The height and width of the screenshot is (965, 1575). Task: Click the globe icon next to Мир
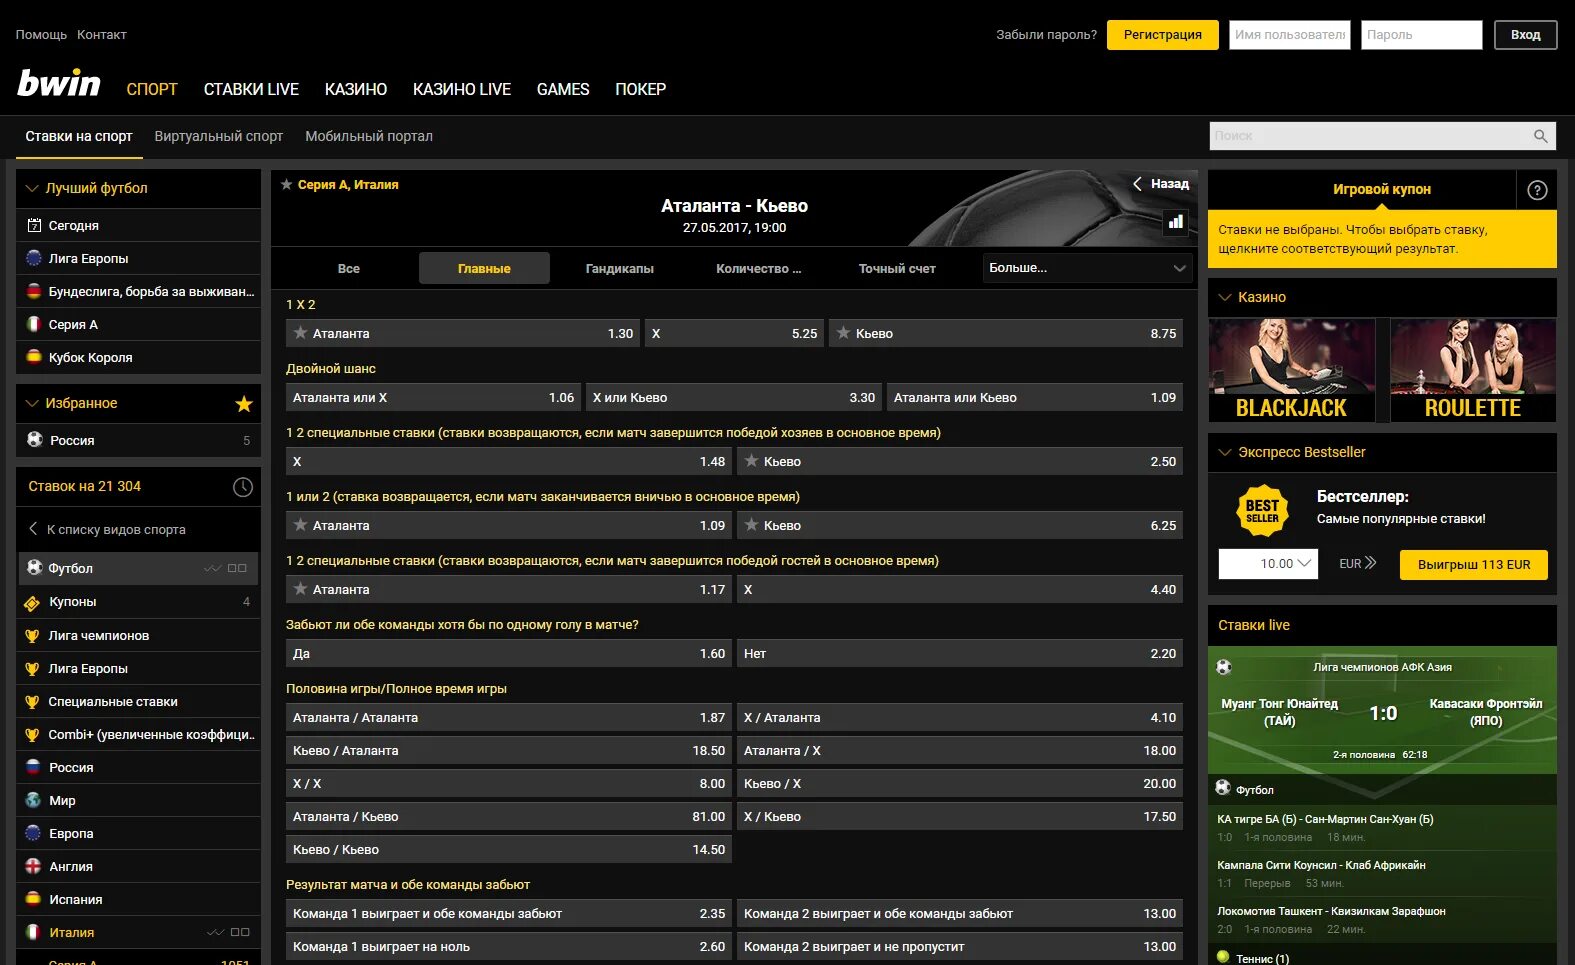tap(33, 800)
